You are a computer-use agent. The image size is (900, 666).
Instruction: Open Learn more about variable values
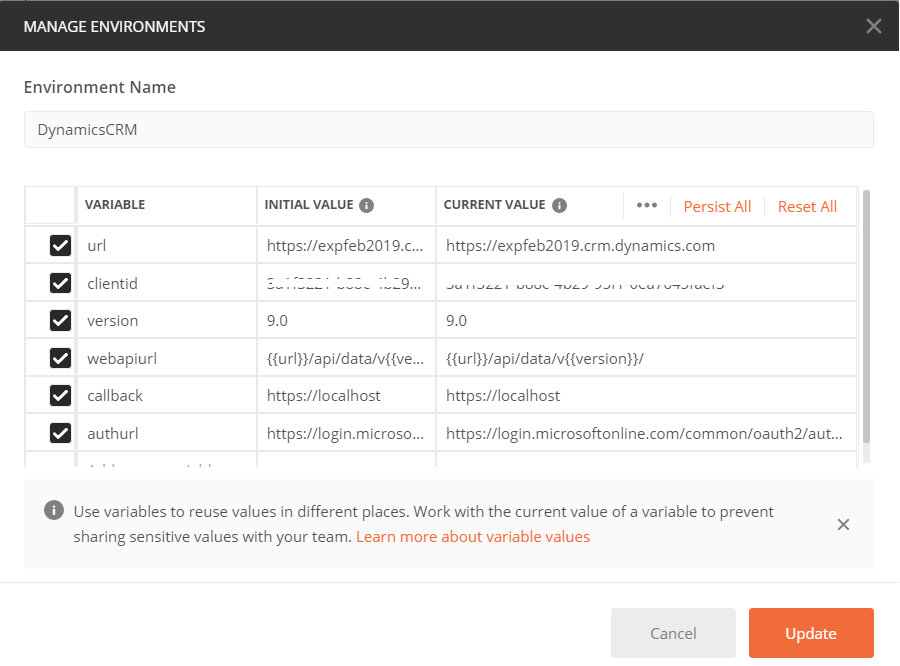(x=472, y=536)
